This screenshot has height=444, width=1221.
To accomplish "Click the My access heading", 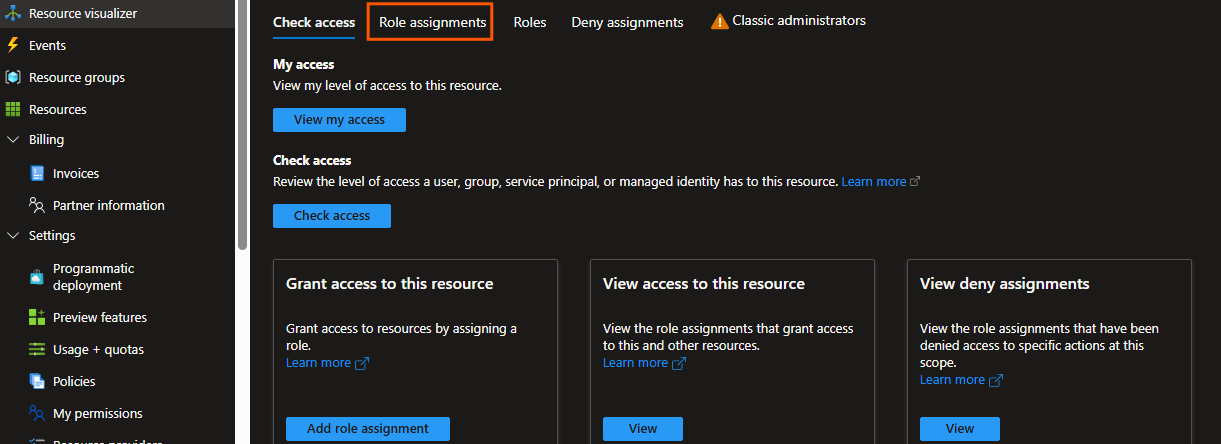I will point(304,64).
